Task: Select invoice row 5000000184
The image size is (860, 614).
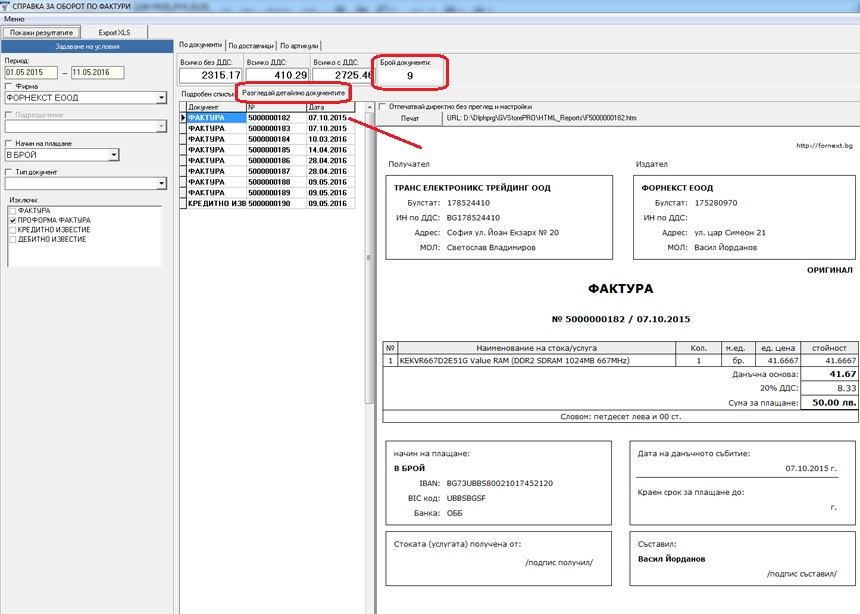Action: [x=269, y=139]
